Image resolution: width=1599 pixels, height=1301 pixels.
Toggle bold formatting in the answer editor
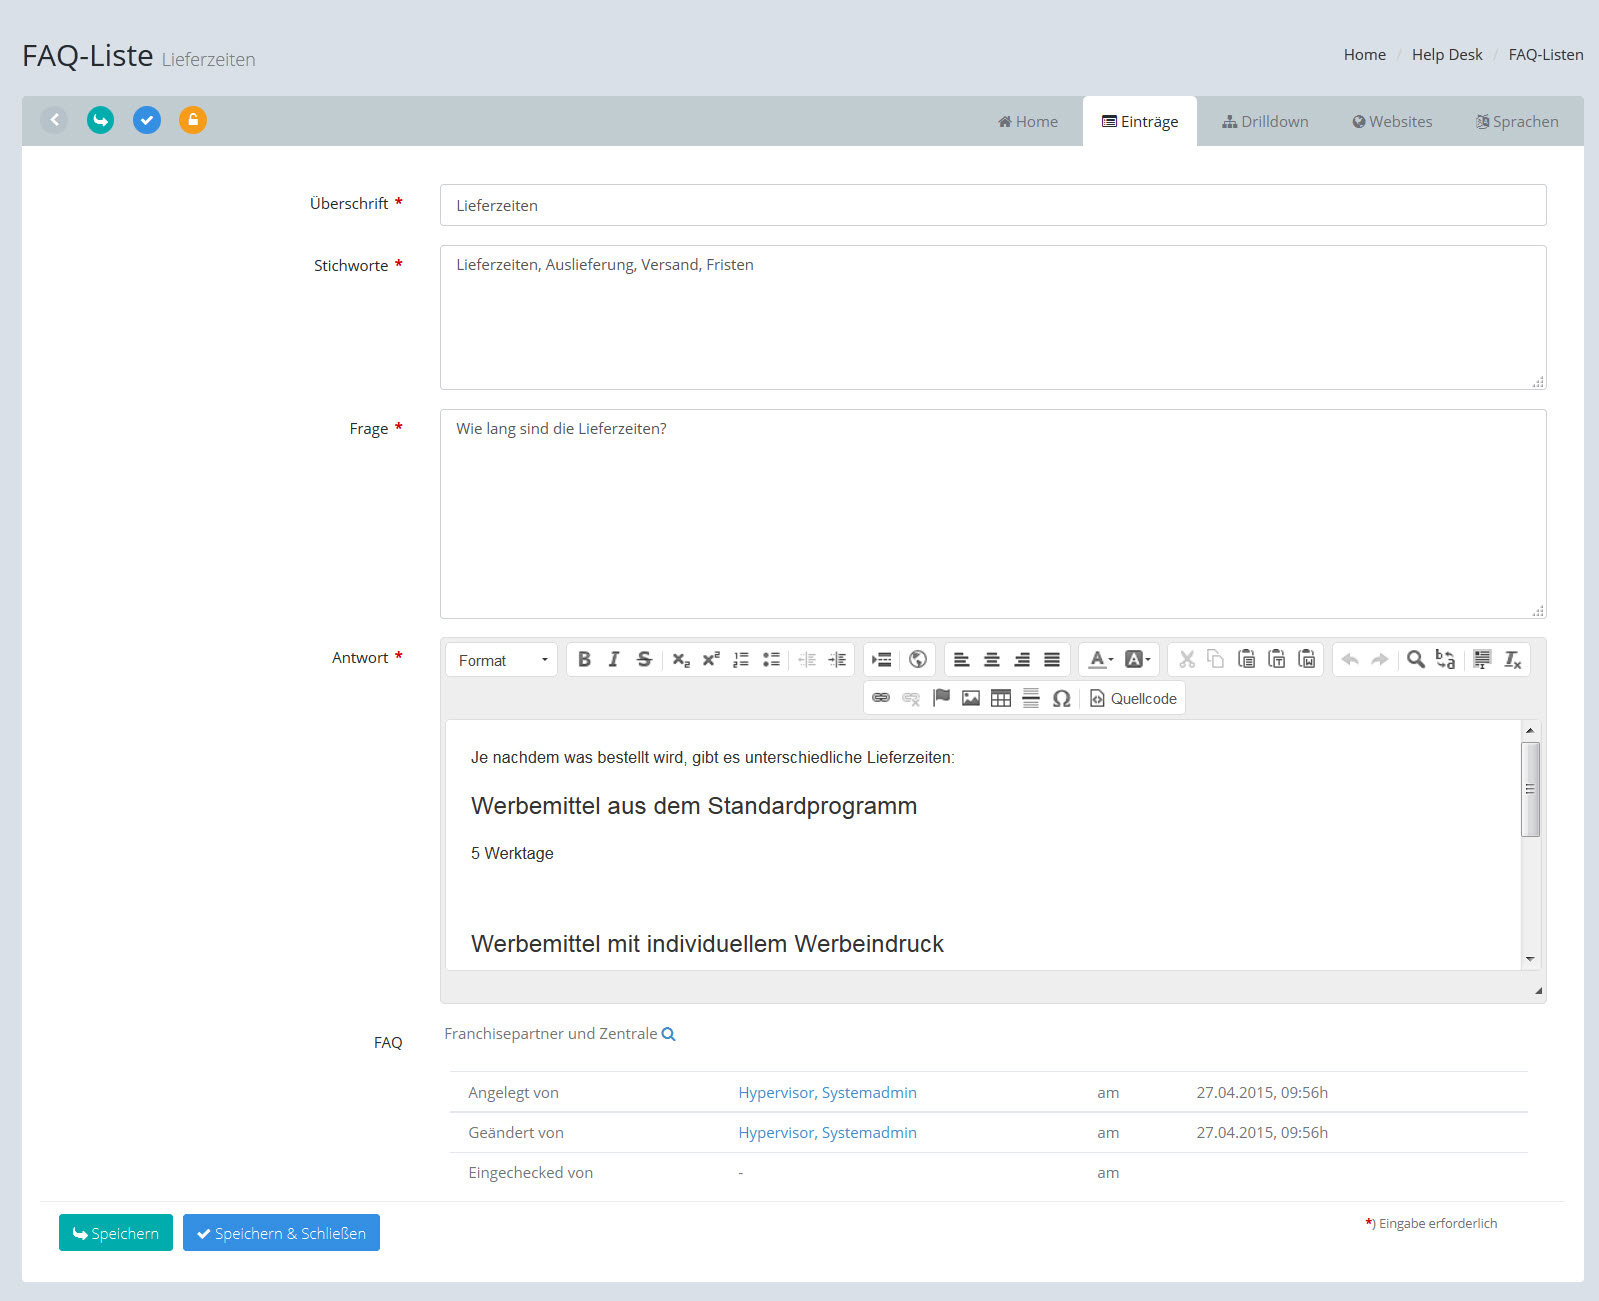pos(584,660)
